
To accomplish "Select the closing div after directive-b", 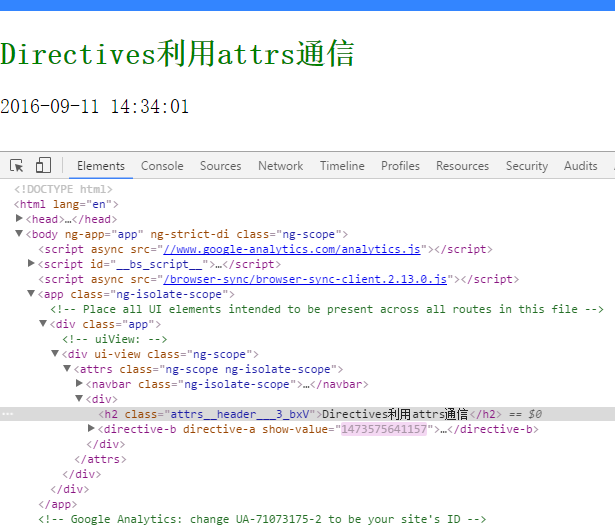I will 106,444.
